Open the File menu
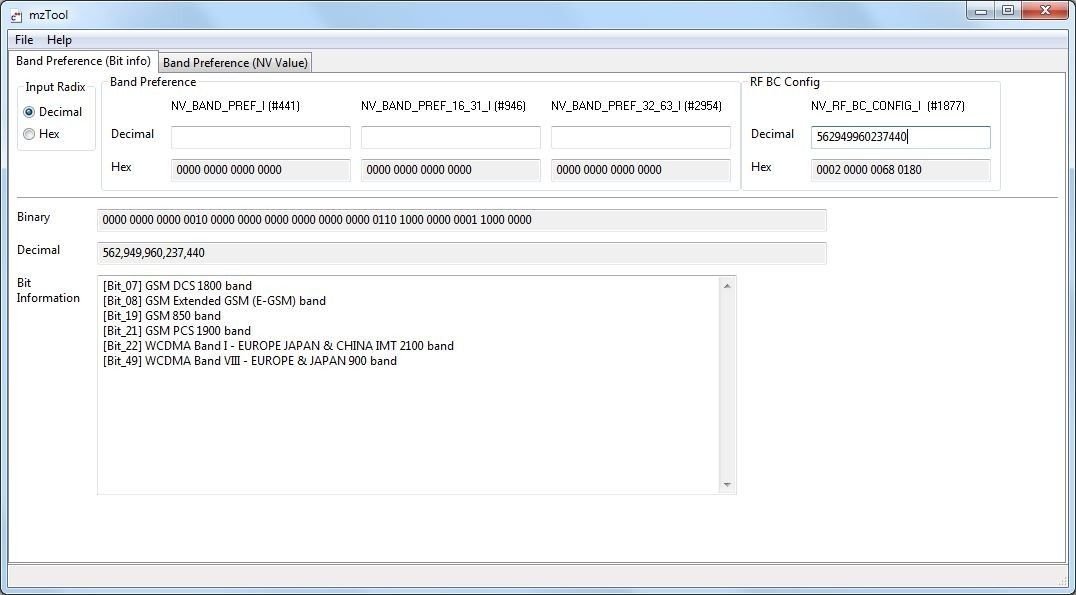 24,40
